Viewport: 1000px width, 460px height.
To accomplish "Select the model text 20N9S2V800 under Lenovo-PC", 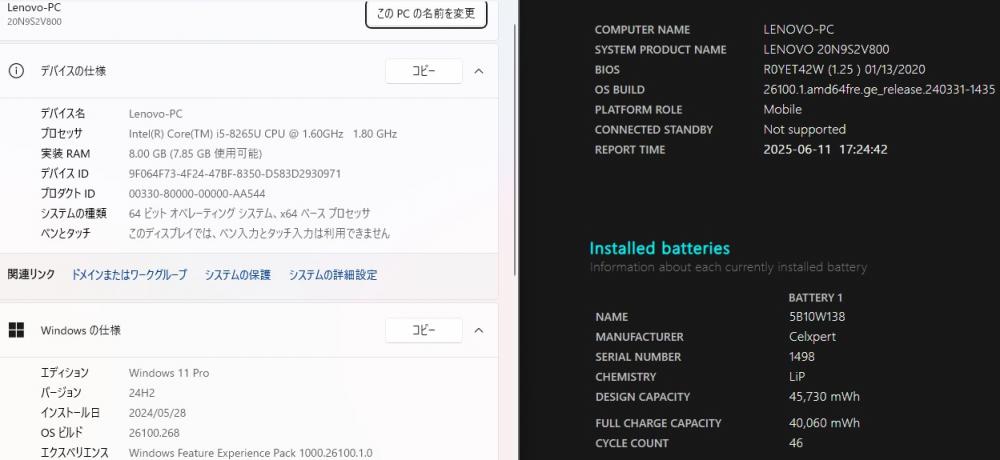I will pos(34,22).
